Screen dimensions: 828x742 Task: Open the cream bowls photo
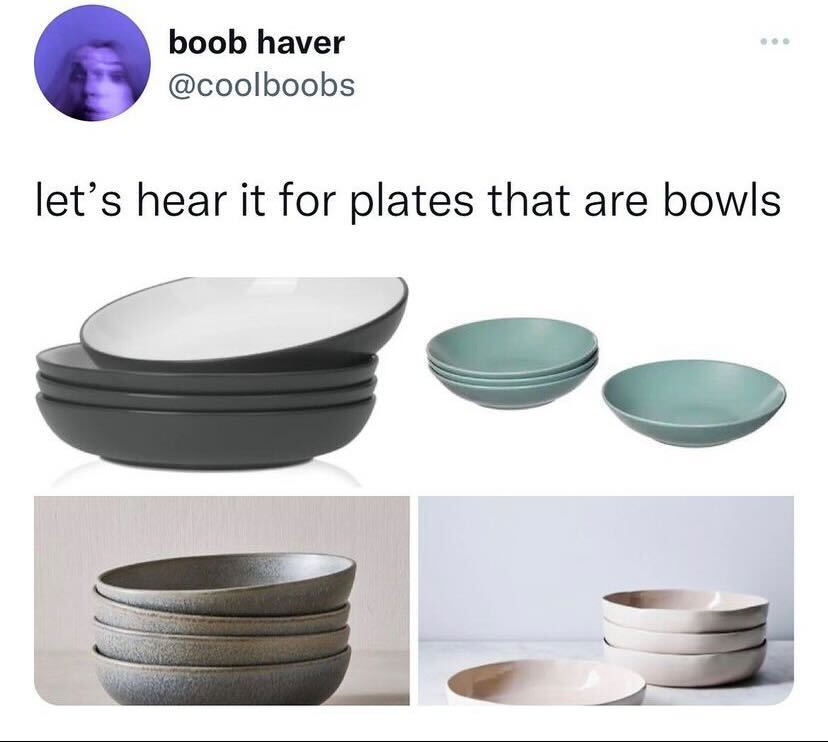606,600
